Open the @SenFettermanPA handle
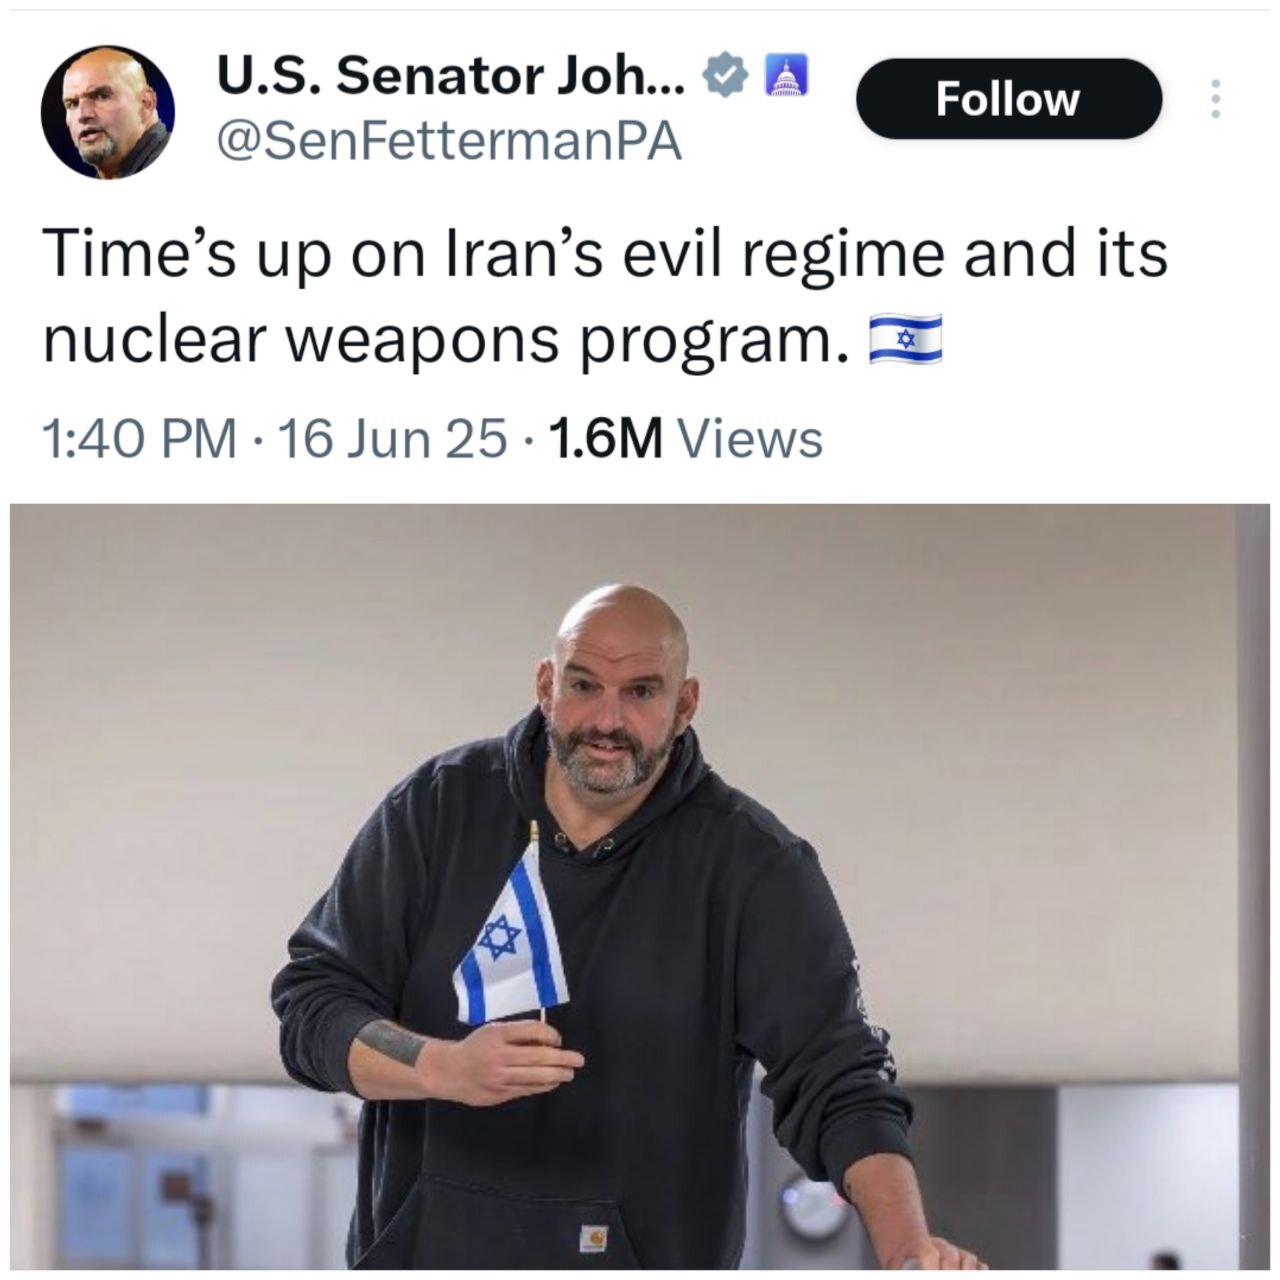This screenshot has height=1280, width=1280. [449, 142]
